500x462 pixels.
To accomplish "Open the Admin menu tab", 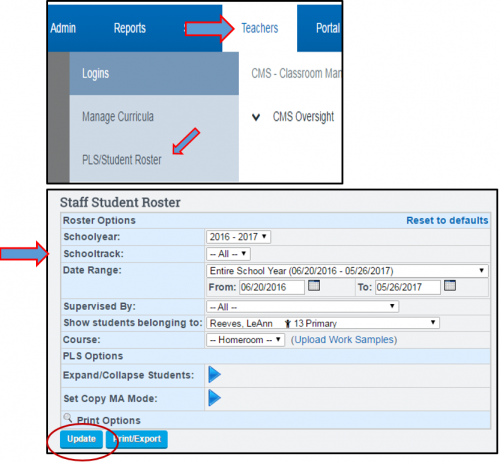I will [x=63, y=28].
